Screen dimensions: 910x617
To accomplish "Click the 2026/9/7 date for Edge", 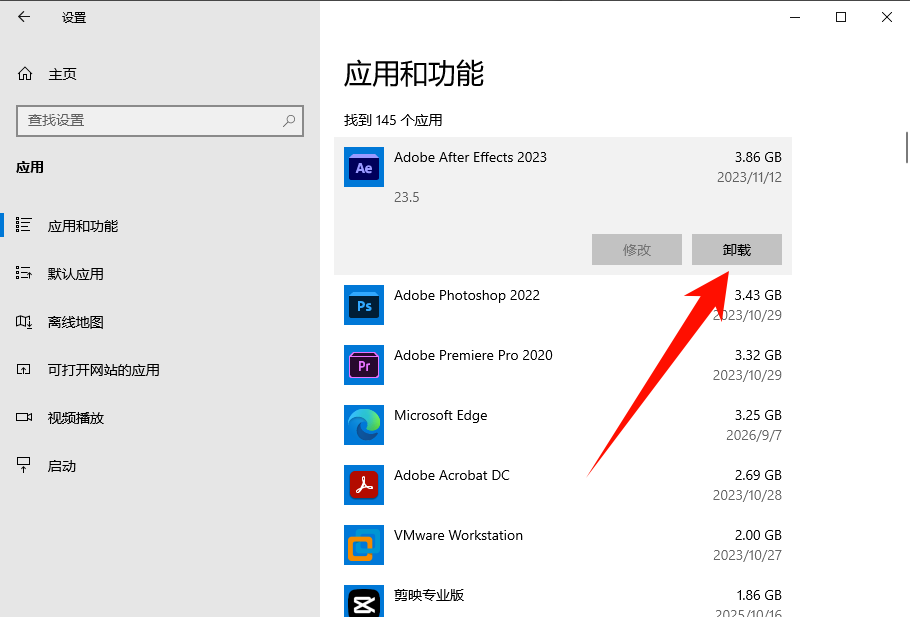I will pyautogui.click(x=754, y=435).
